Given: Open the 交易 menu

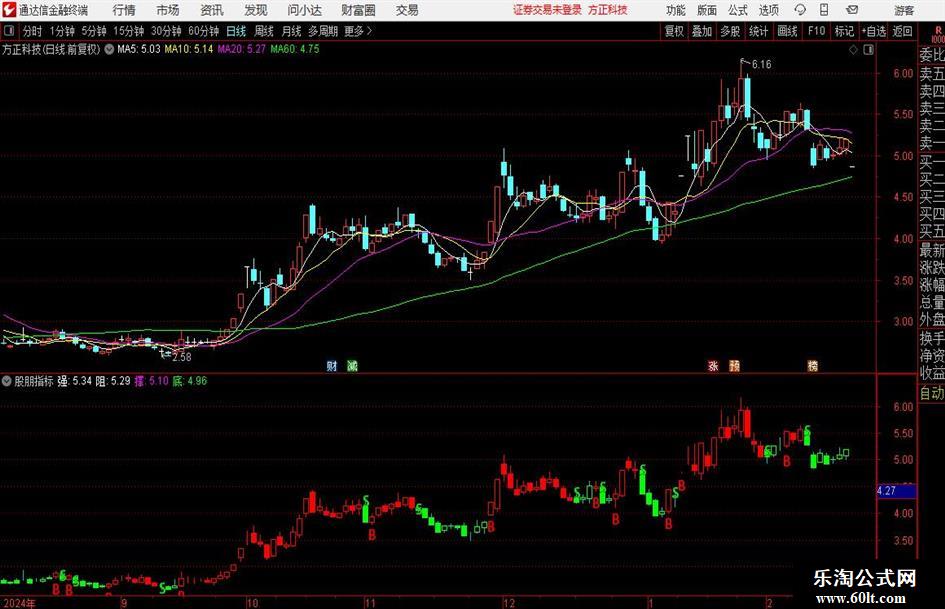Looking at the screenshot, I should point(407,10).
